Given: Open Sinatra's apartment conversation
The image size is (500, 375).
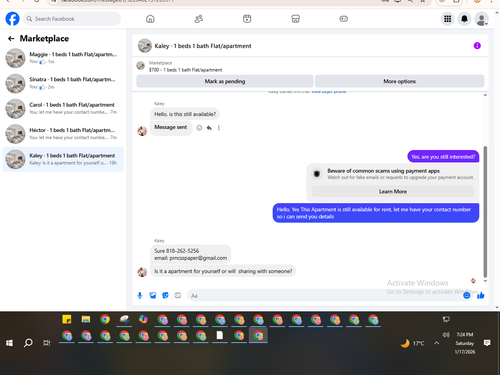Looking at the screenshot, I should 63,83.
